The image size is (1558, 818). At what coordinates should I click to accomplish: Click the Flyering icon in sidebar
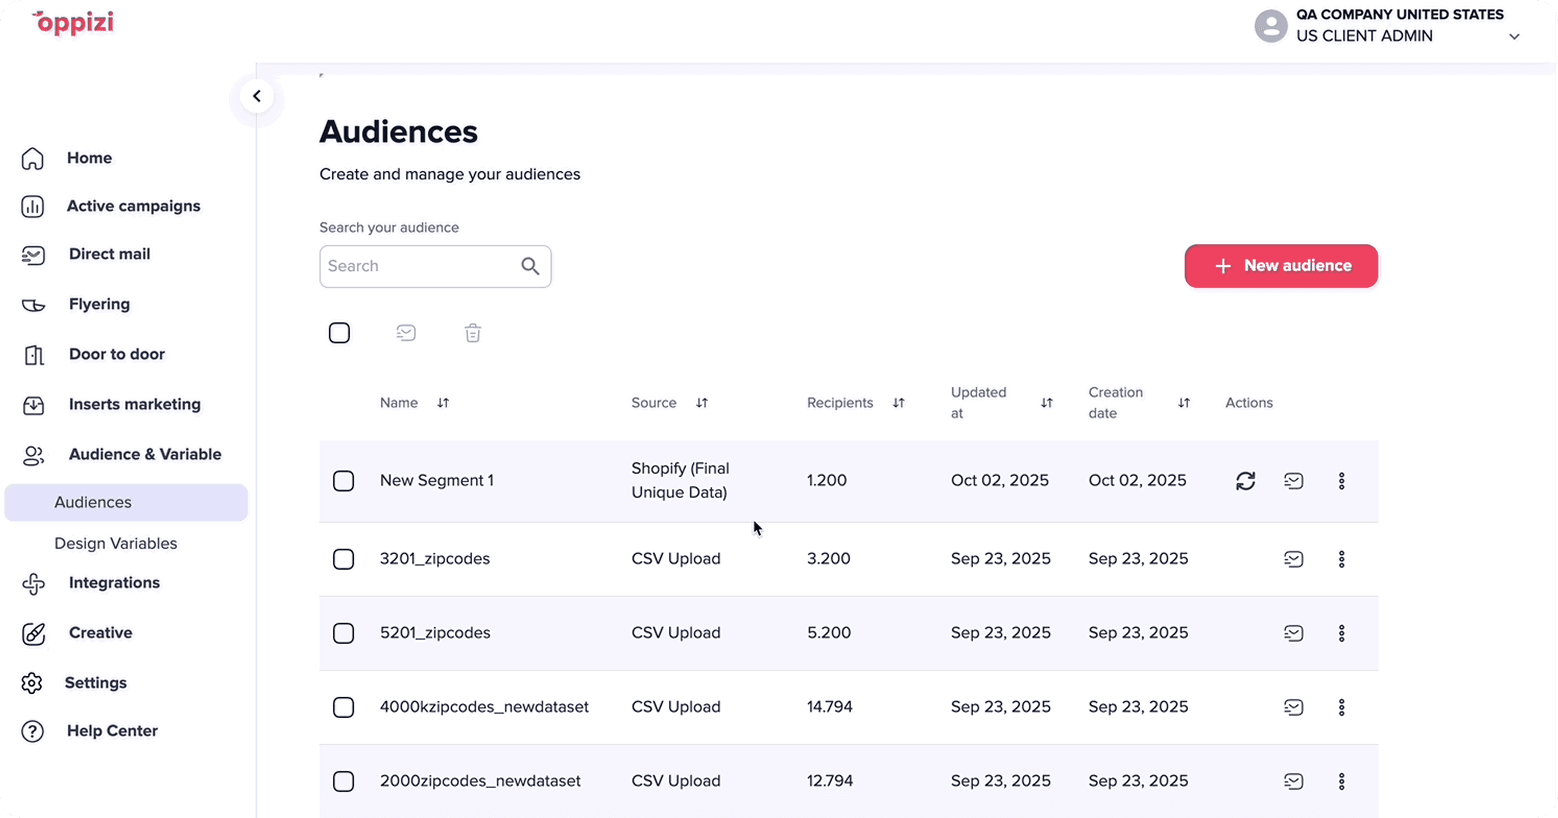pyautogui.click(x=33, y=305)
